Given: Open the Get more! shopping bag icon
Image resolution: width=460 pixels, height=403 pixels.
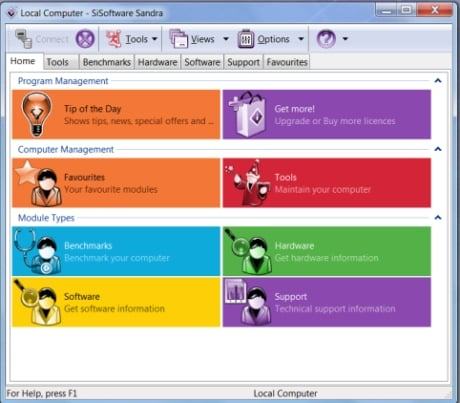Looking at the screenshot, I should click(248, 114).
